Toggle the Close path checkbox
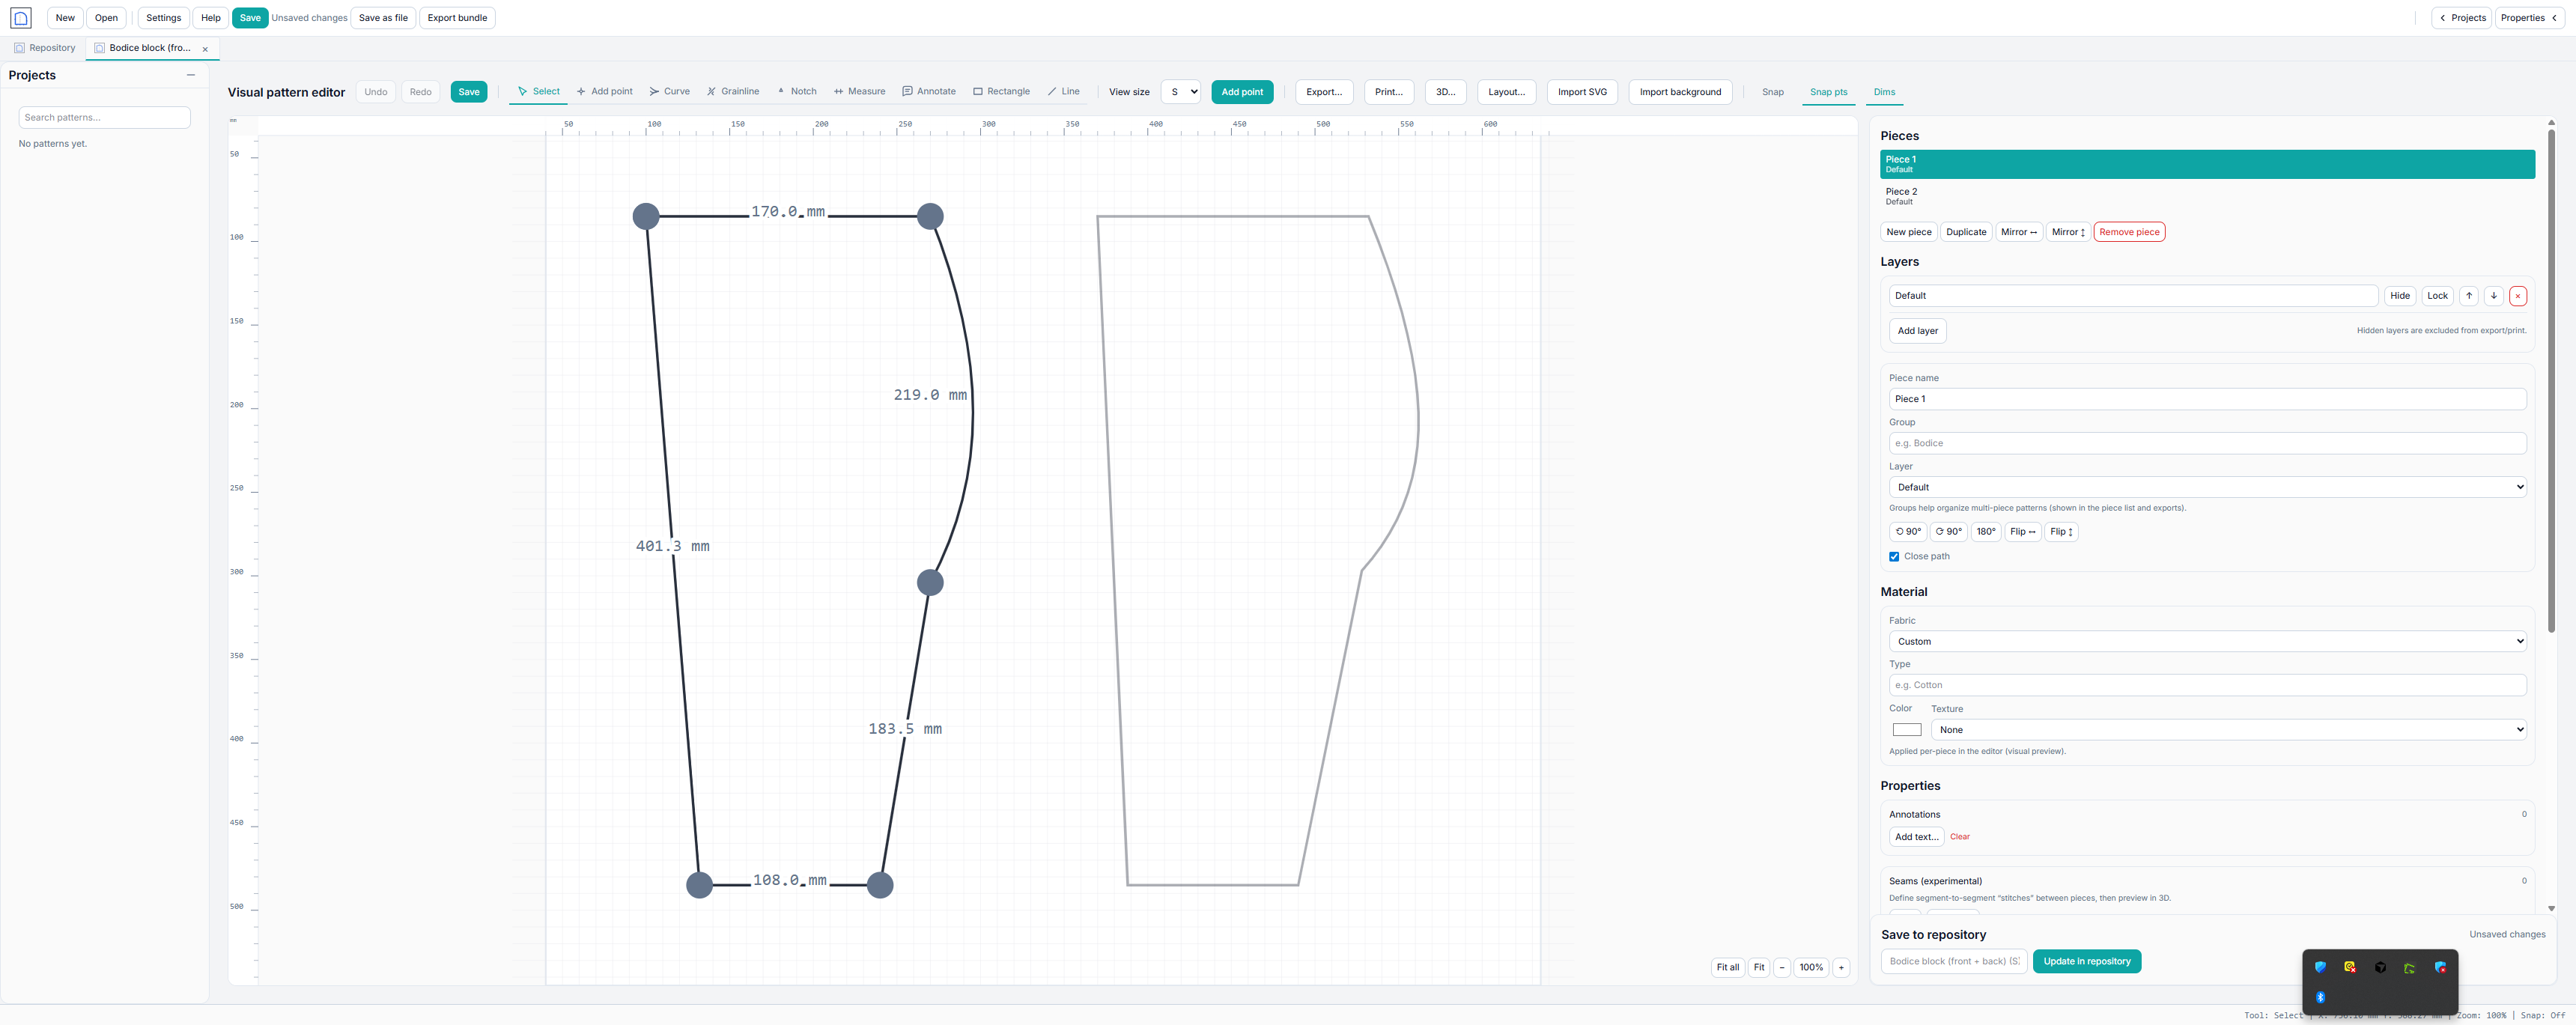 1894,557
